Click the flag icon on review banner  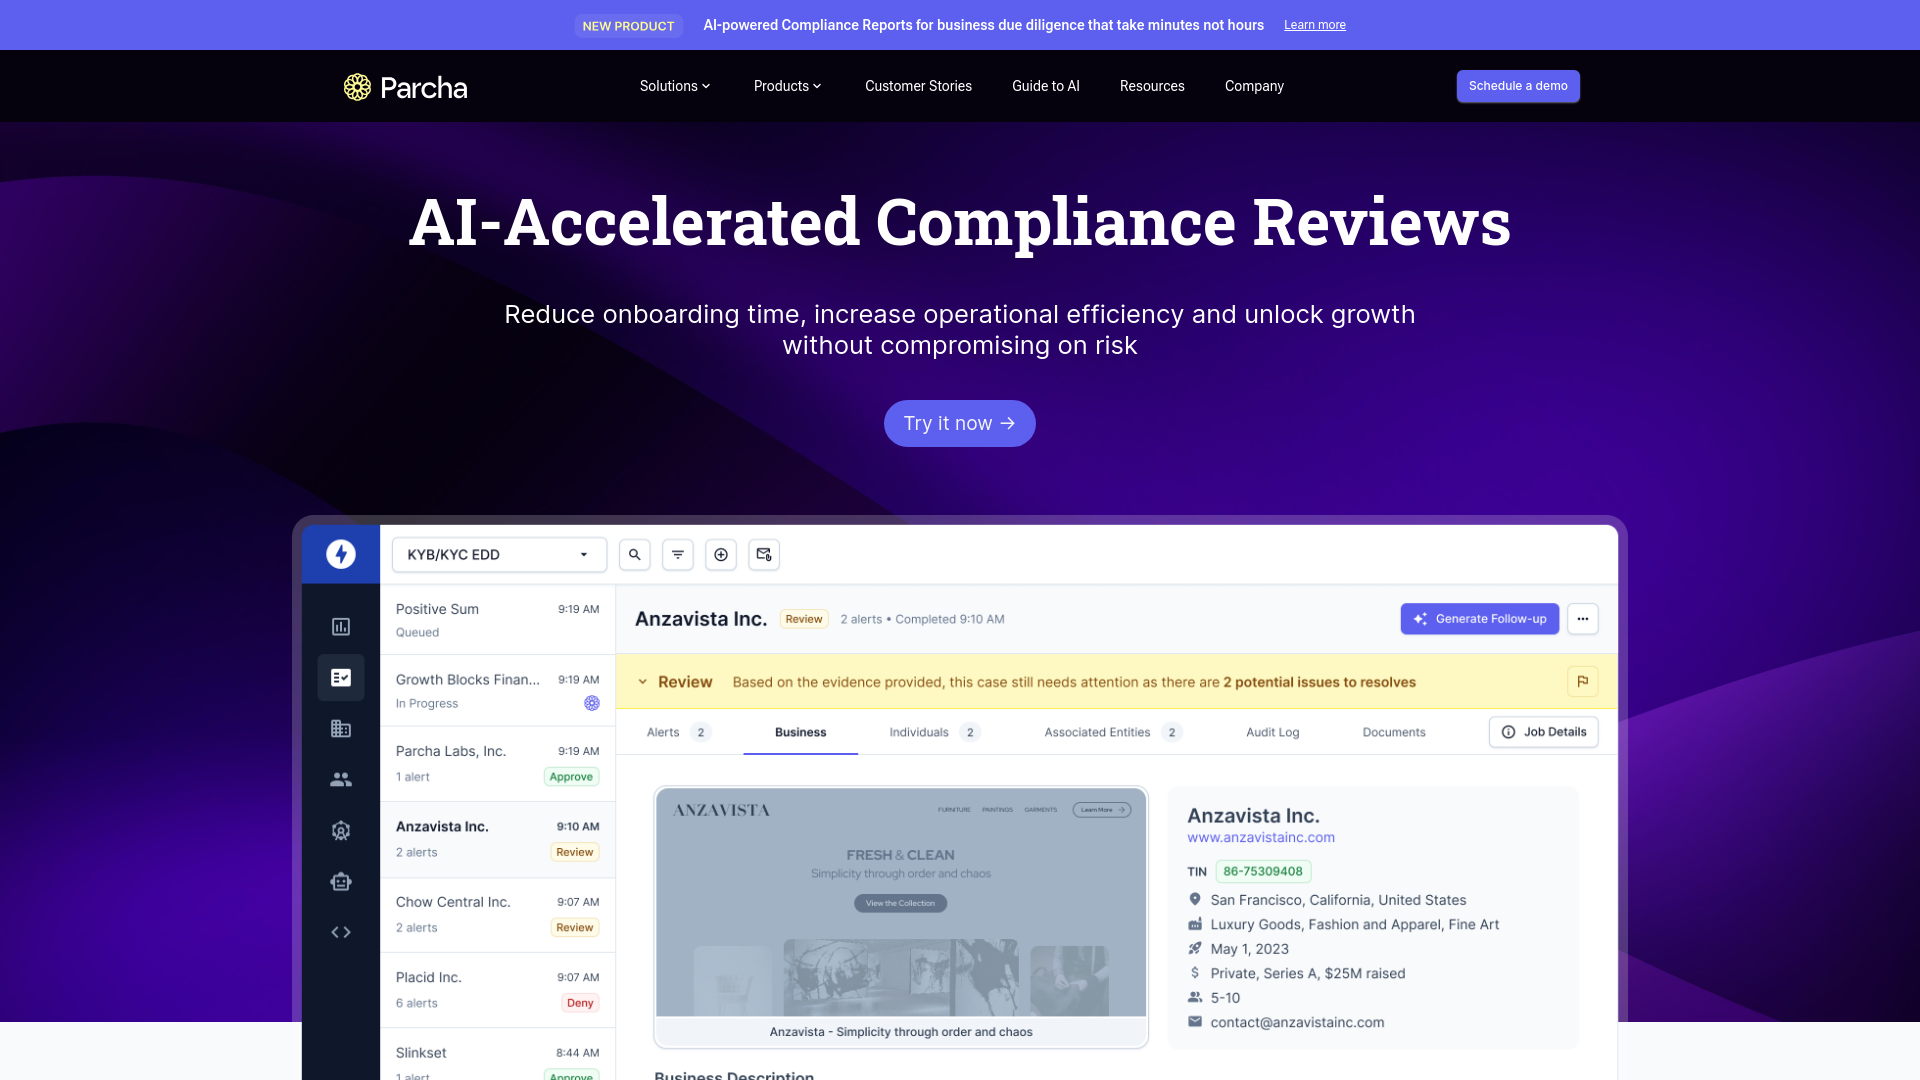coord(1582,682)
